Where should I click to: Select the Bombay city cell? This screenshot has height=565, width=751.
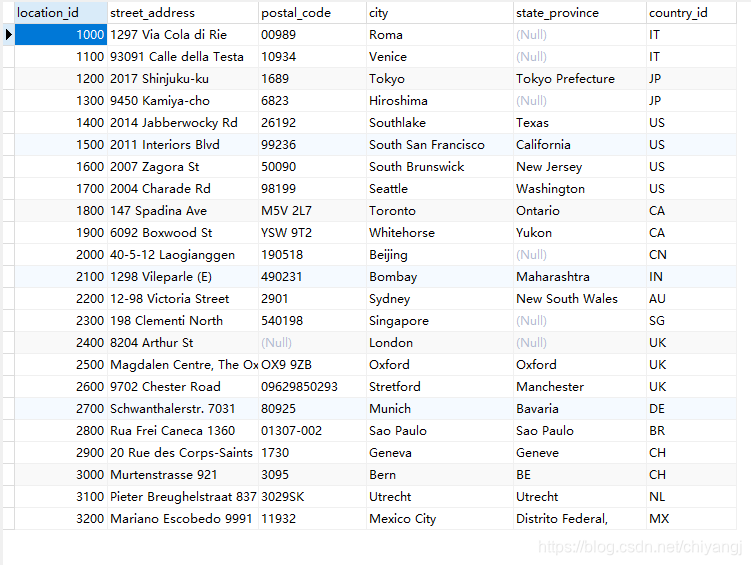[x=440, y=277]
